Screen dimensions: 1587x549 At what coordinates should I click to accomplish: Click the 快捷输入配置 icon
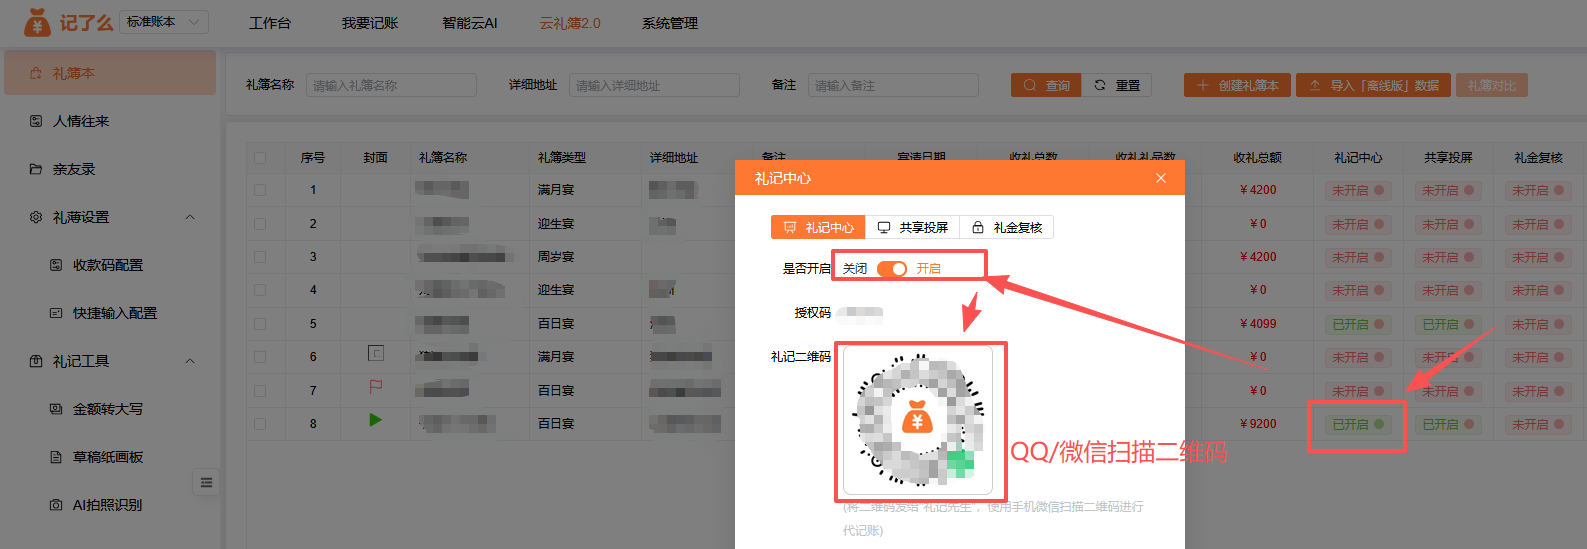[x=56, y=313]
